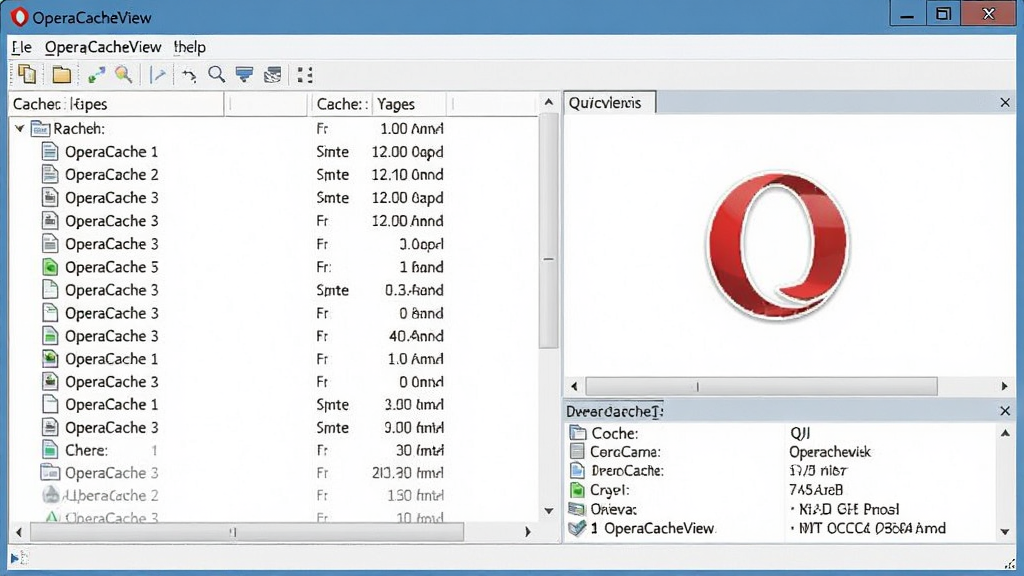Click the details pane scroll-down arrow

pos(1005,532)
